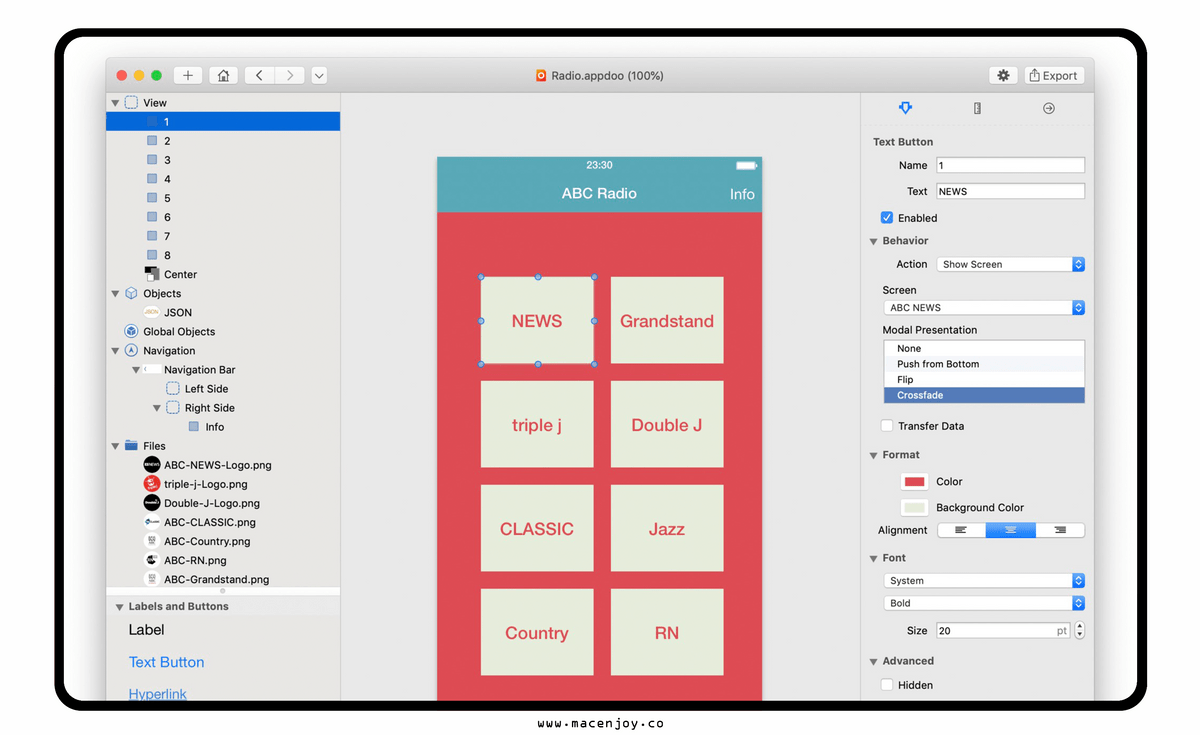Choose Flip modal presentation
This screenshot has height=735, width=1200.
pos(984,380)
